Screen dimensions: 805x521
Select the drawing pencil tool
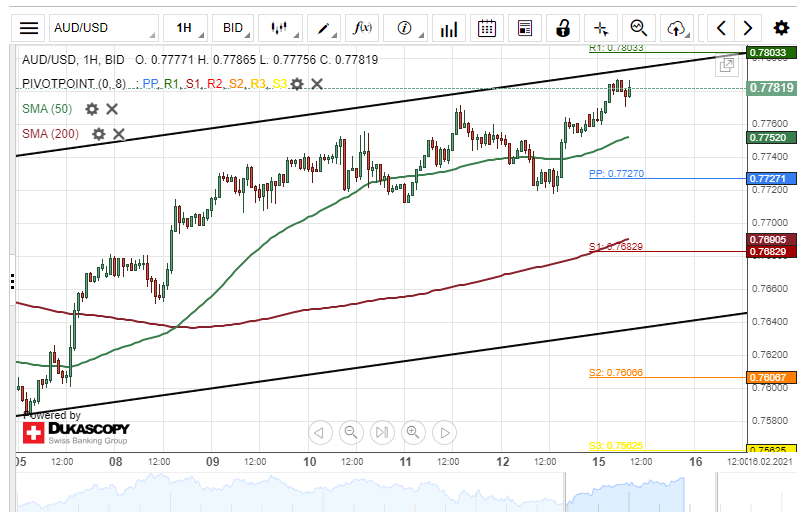tap(323, 28)
